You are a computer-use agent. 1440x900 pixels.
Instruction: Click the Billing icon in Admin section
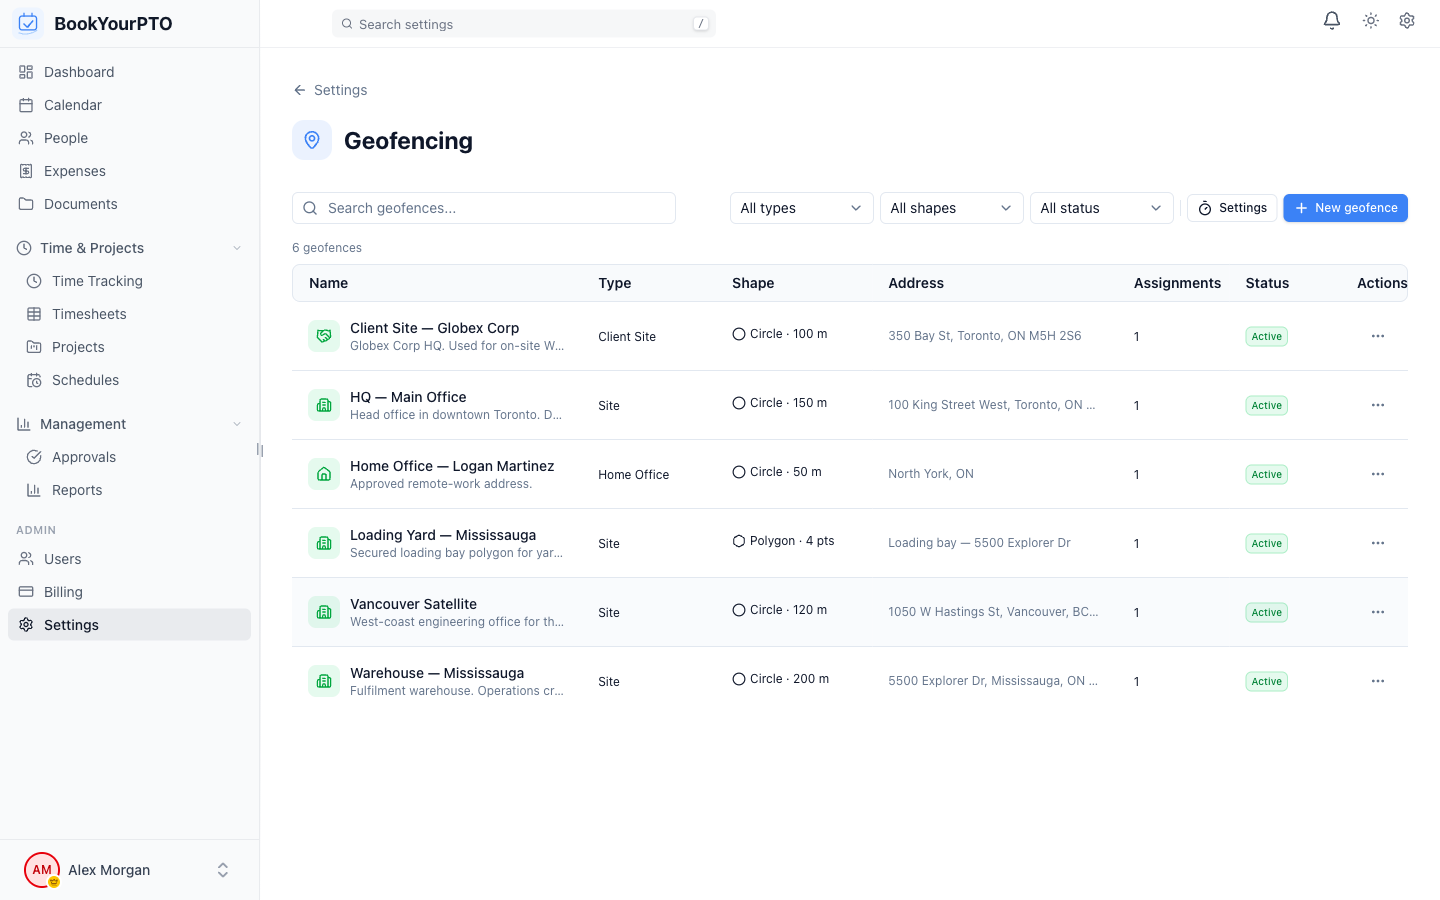pos(24,591)
